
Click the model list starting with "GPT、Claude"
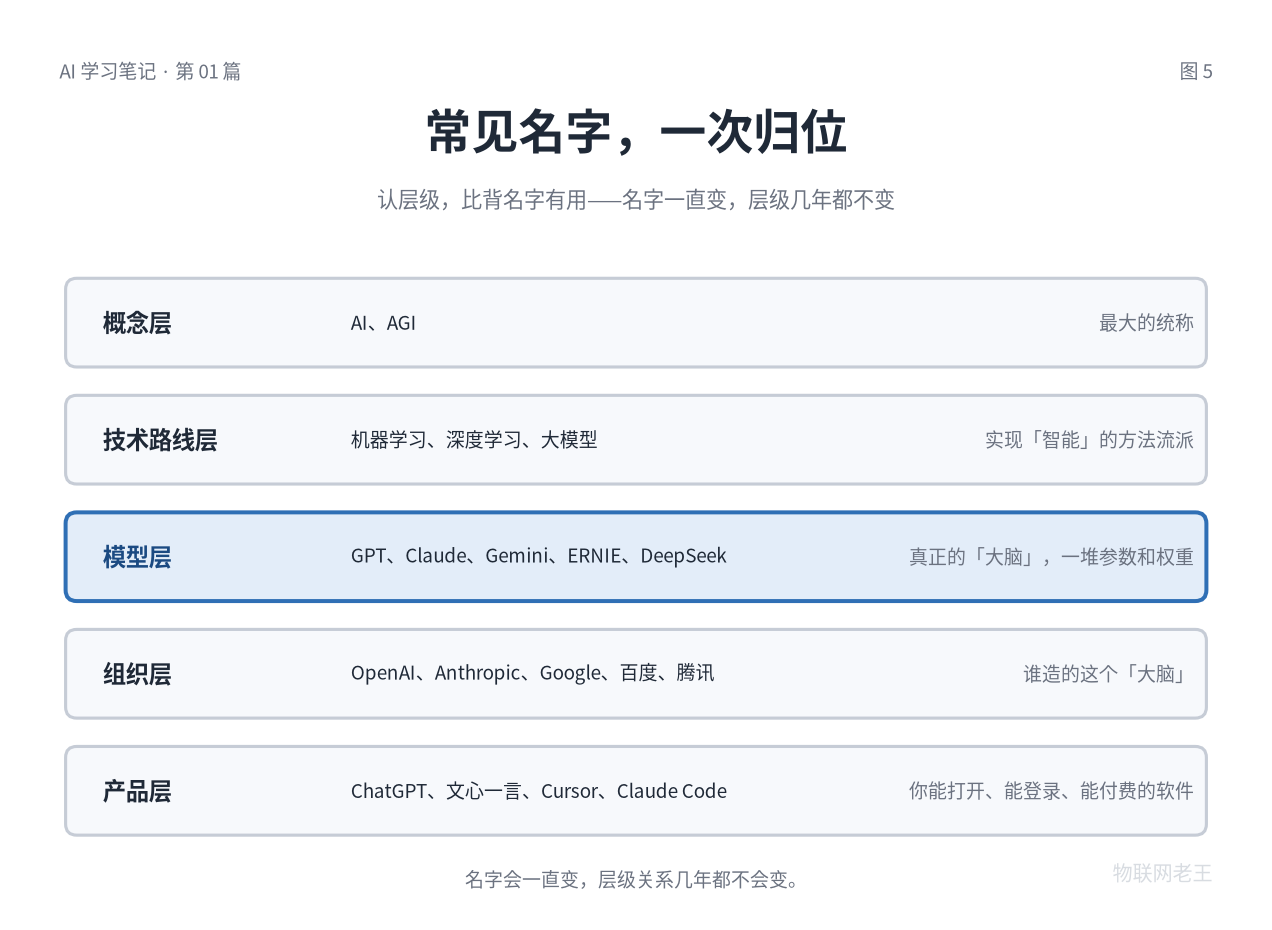coord(539,556)
